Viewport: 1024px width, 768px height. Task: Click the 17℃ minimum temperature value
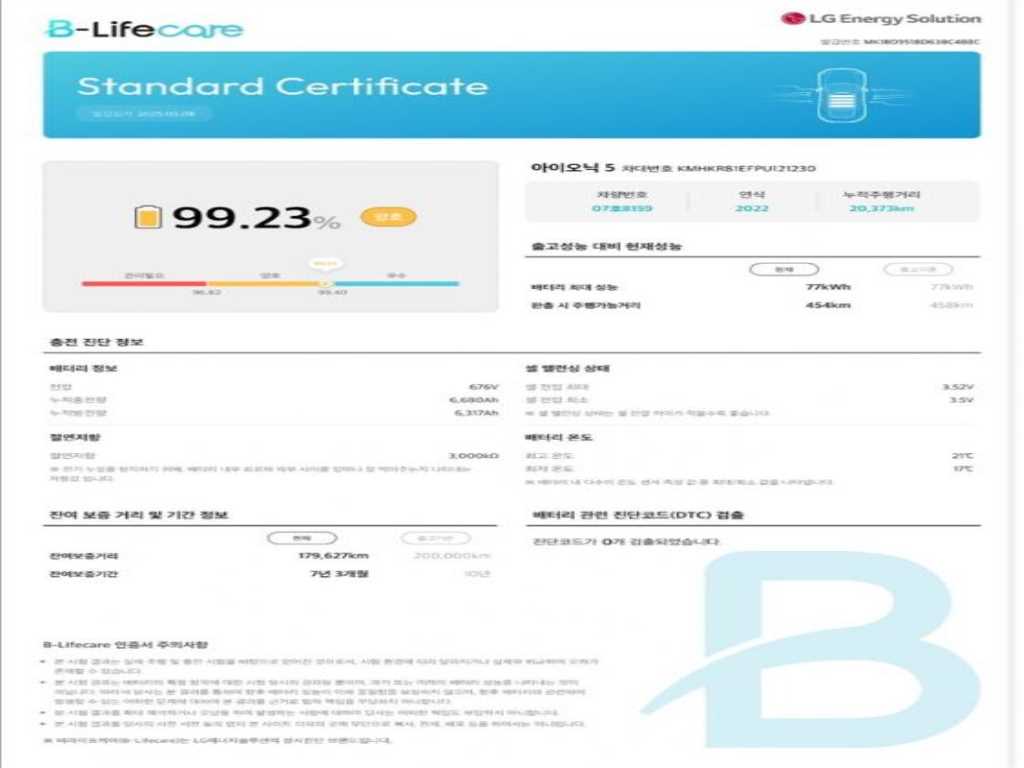(x=963, y=468)
